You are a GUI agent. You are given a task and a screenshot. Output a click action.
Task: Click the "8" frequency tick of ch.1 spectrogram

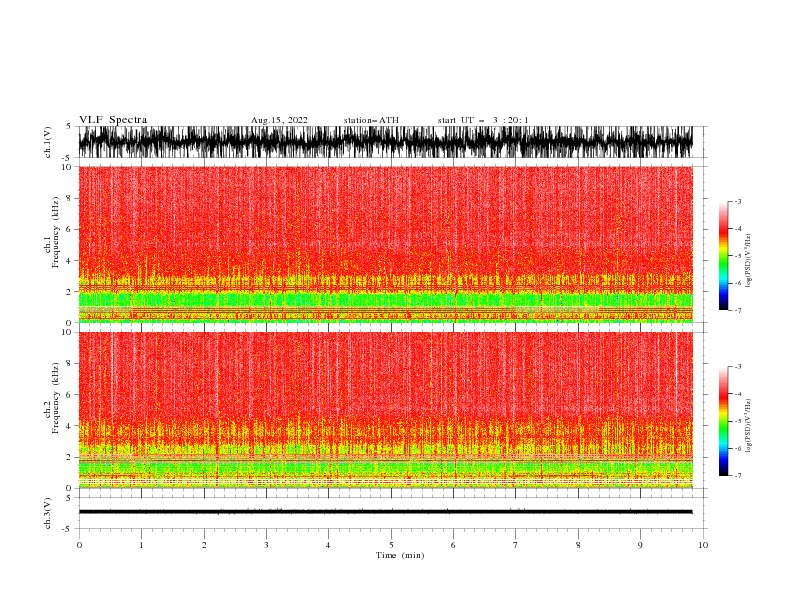(x=69, y=198)
